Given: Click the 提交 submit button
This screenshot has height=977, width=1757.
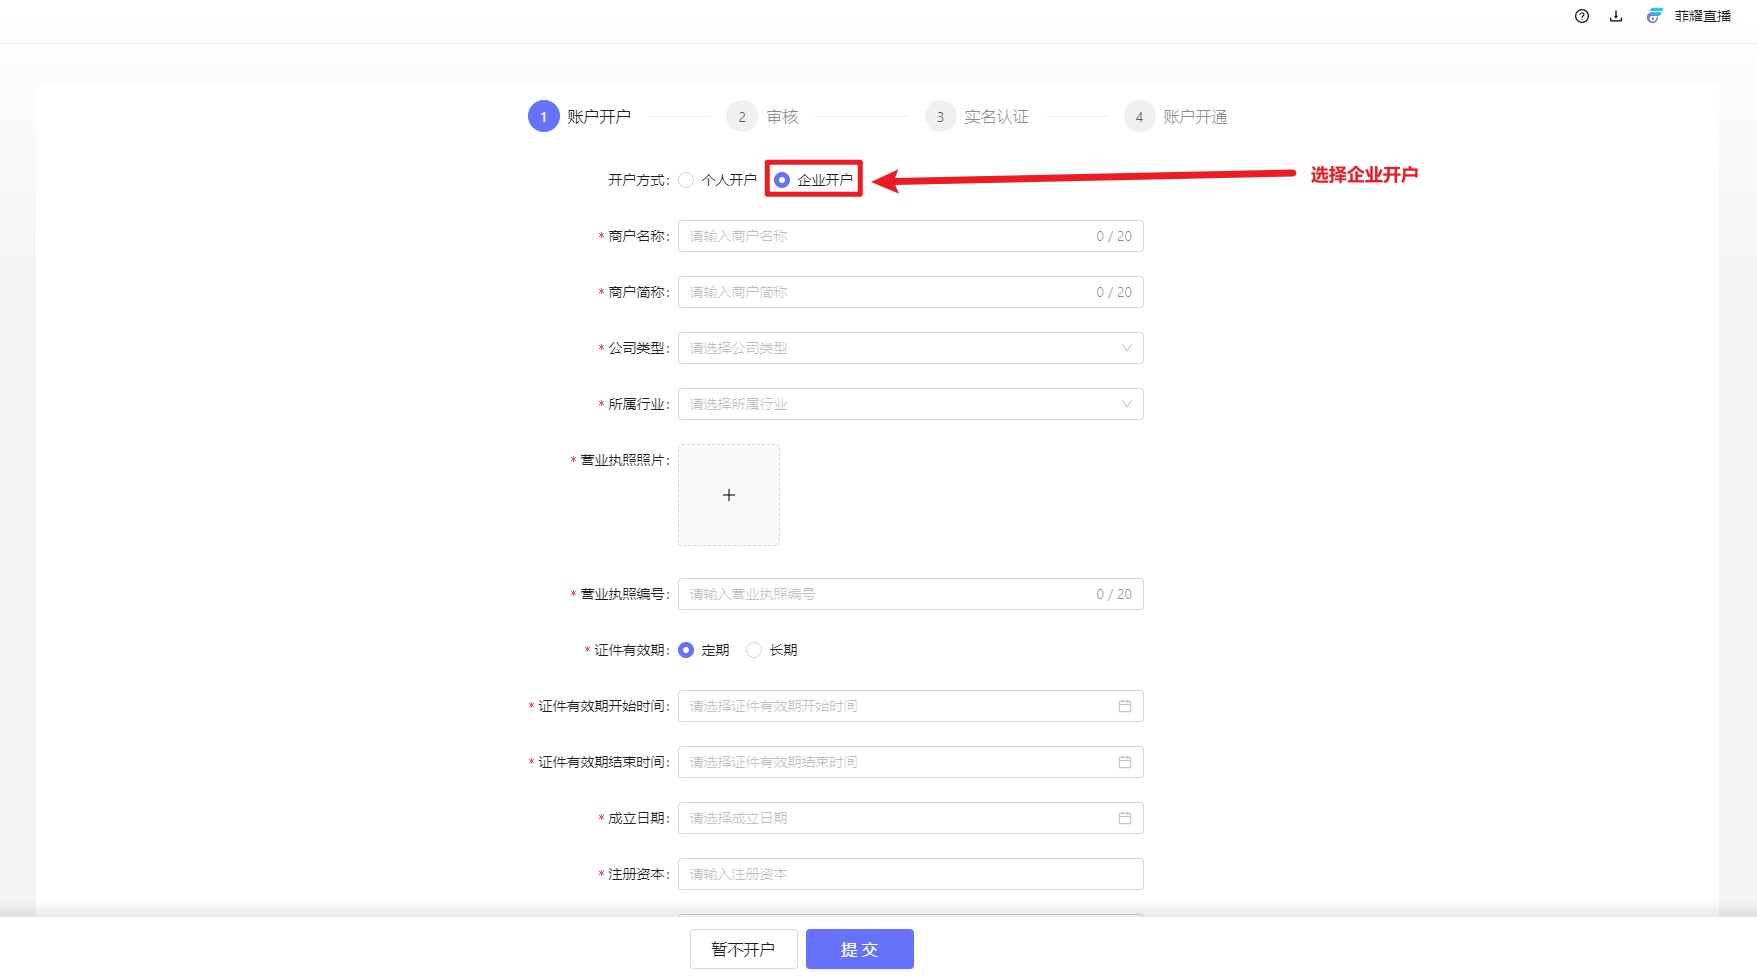Looking at the screenshot, I should (859, 949).
